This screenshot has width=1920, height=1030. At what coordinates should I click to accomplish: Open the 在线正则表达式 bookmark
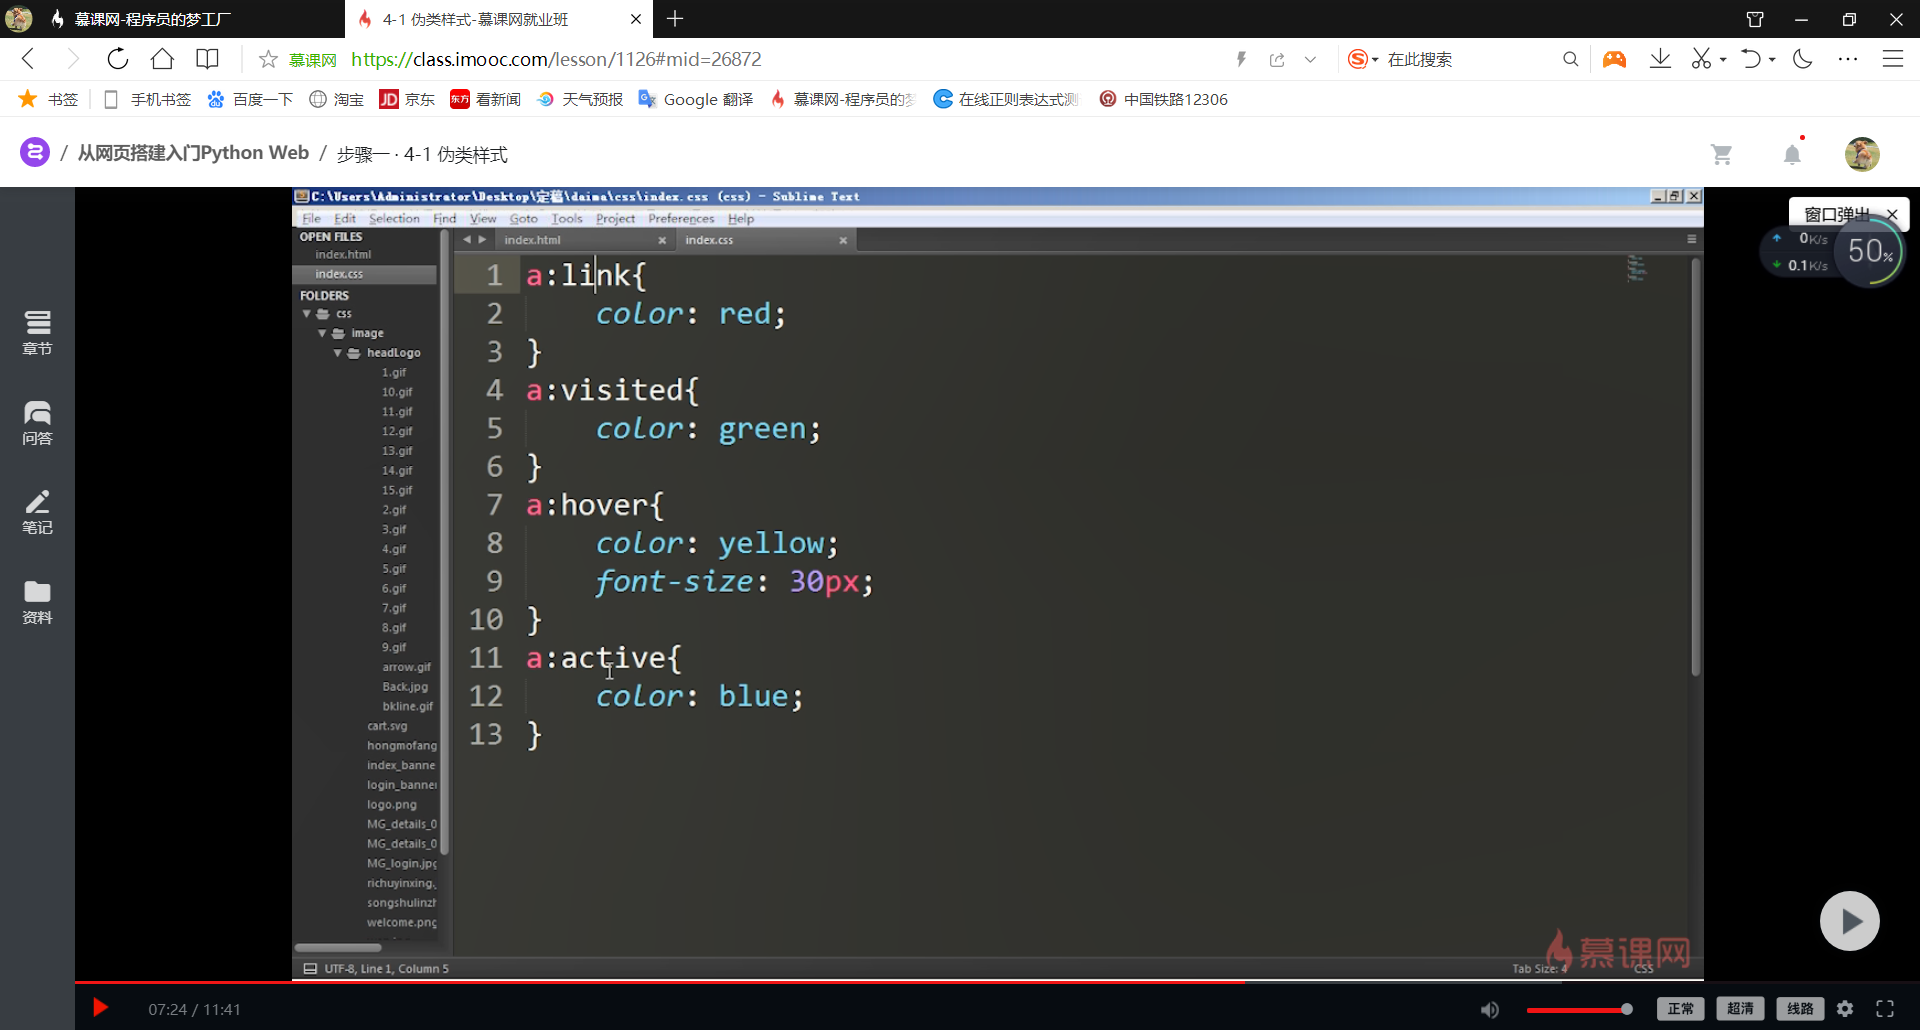click(x=1006, y=99)
